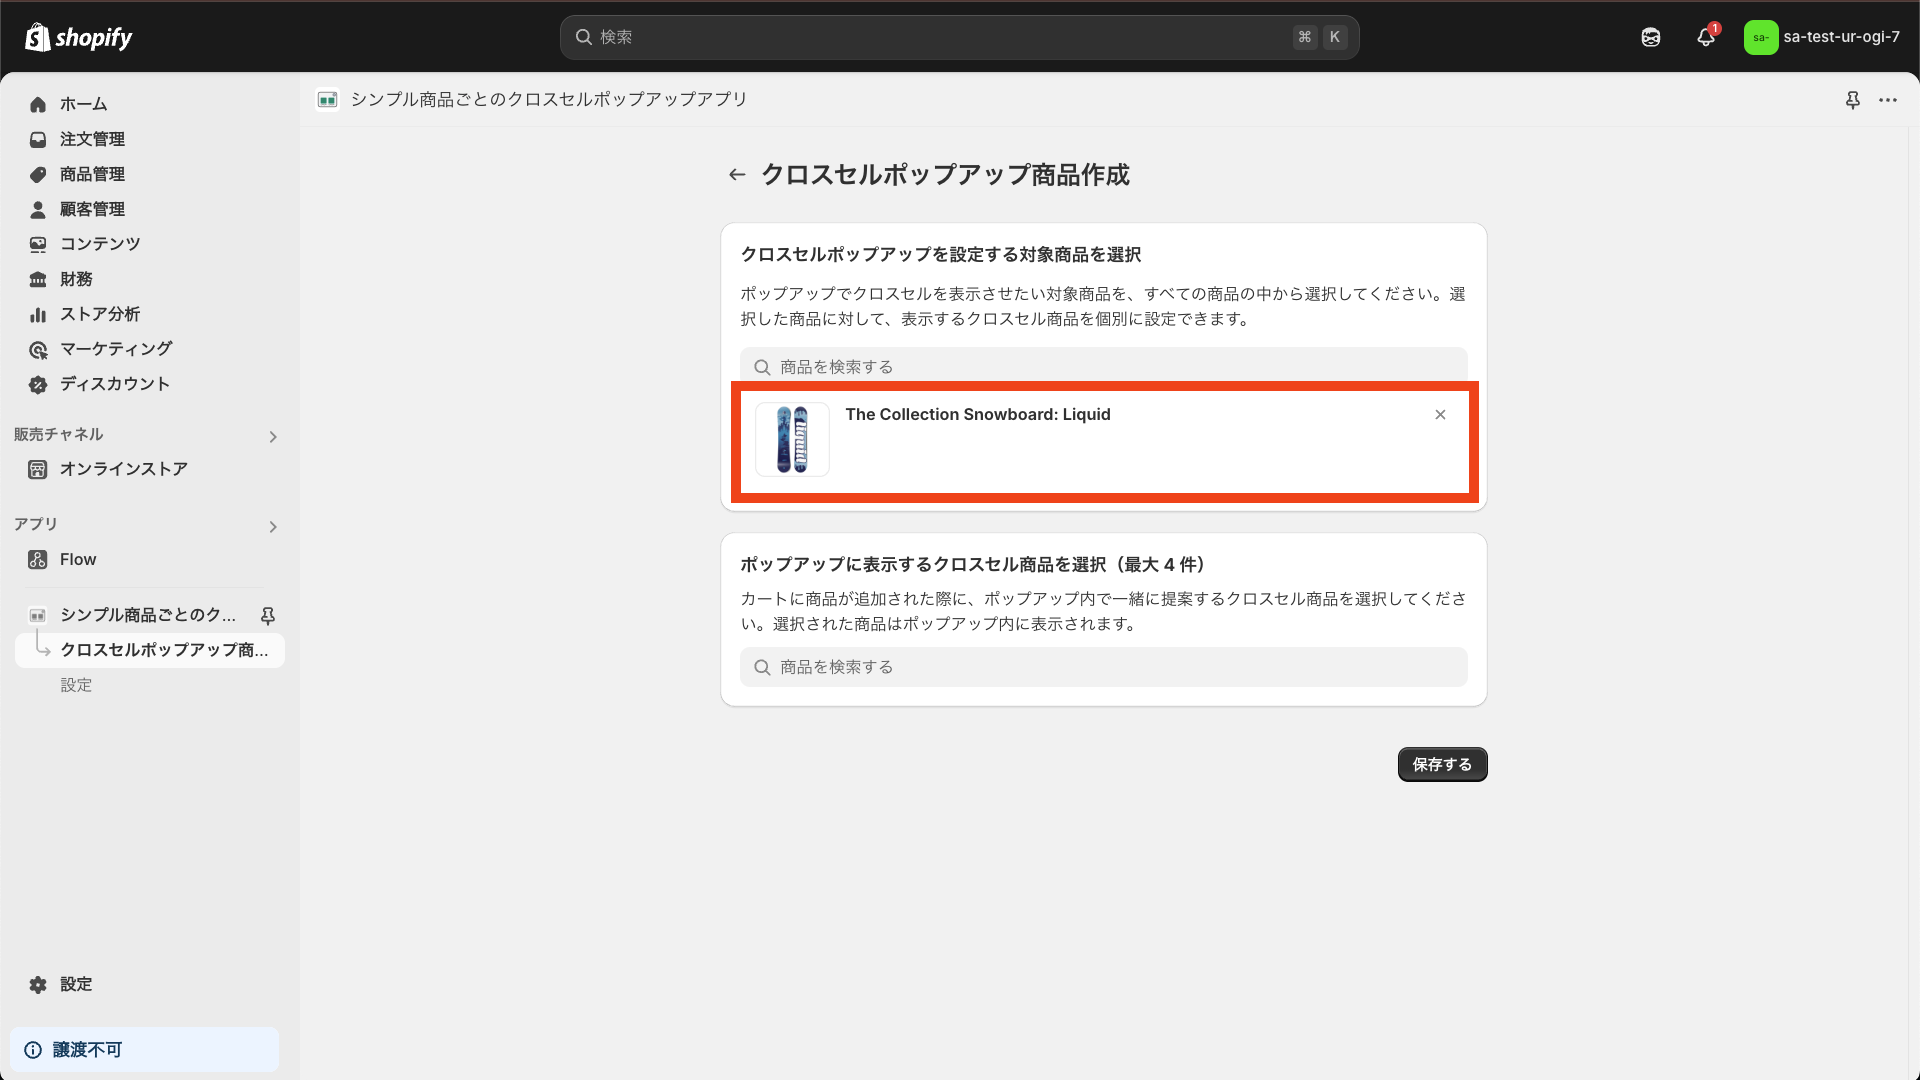Select ディスカウント in sidebar

(x=114, y=384)
